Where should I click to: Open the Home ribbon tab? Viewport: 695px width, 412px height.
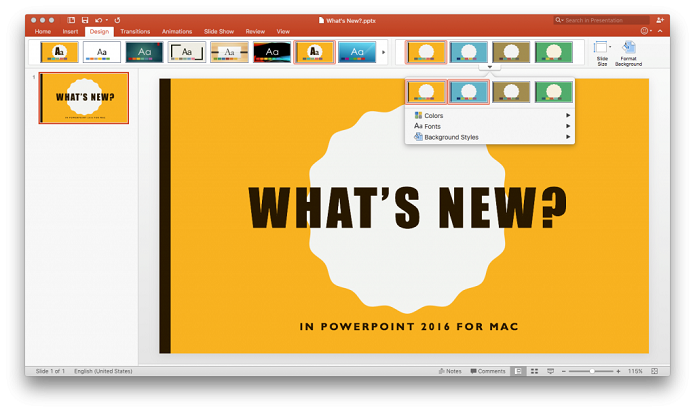pos(43,31)
